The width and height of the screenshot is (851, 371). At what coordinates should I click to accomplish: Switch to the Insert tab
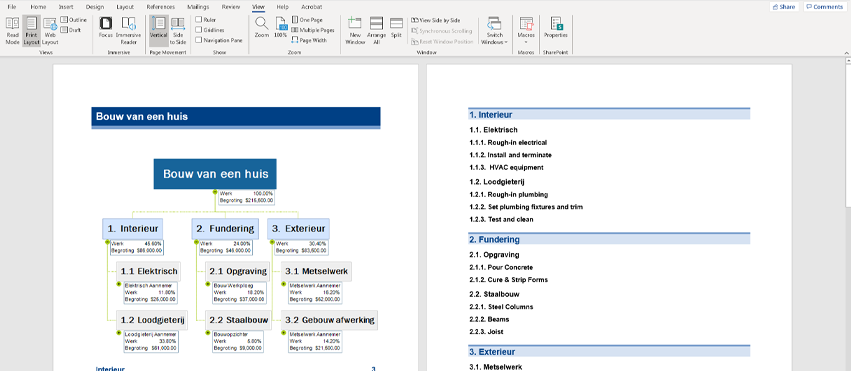coord(66,7)
